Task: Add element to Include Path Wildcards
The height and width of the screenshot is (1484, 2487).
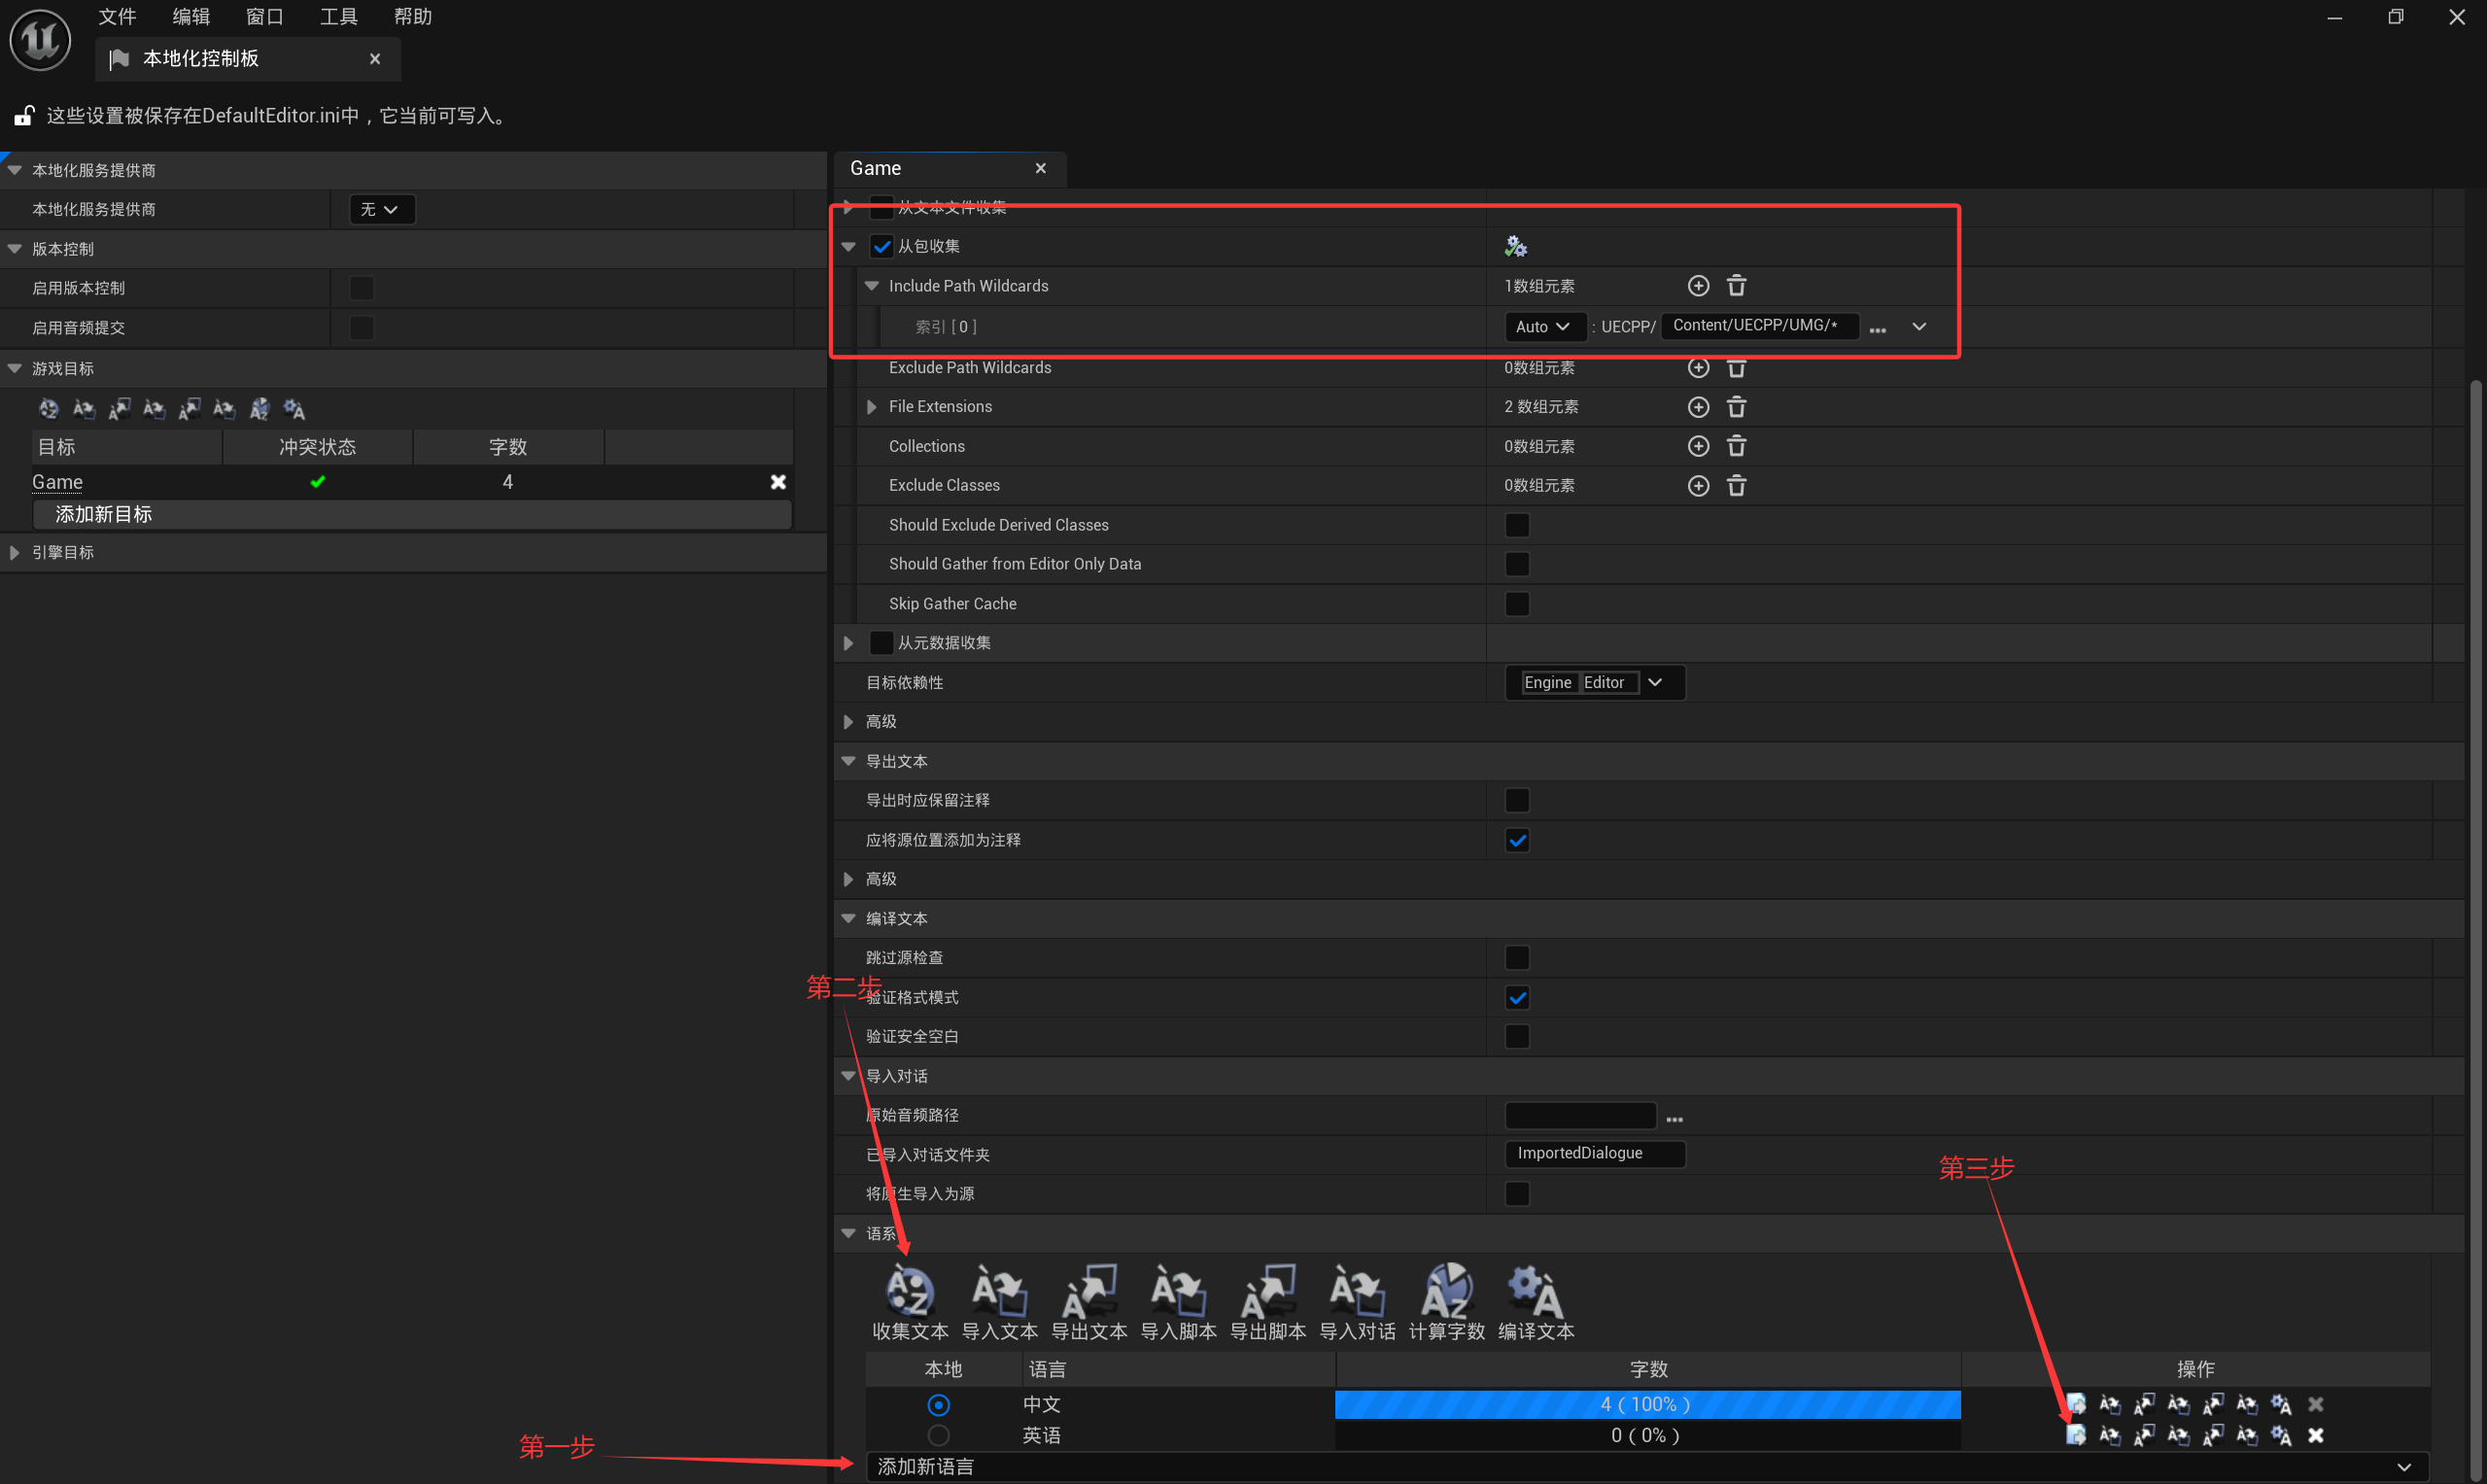Action: (1697, 286)
